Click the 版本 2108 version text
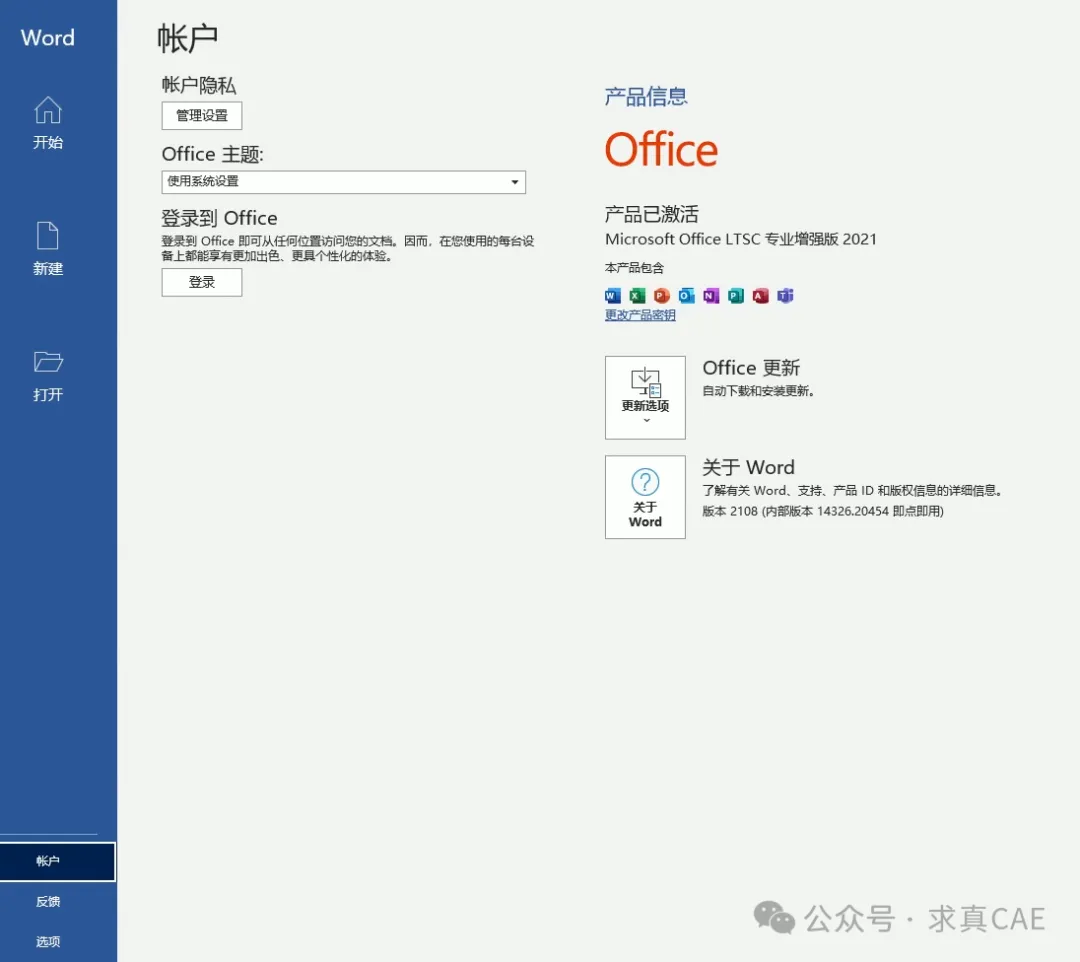Image resolution: width=1080 pixels, height=962 pixels. click(823, 511)
